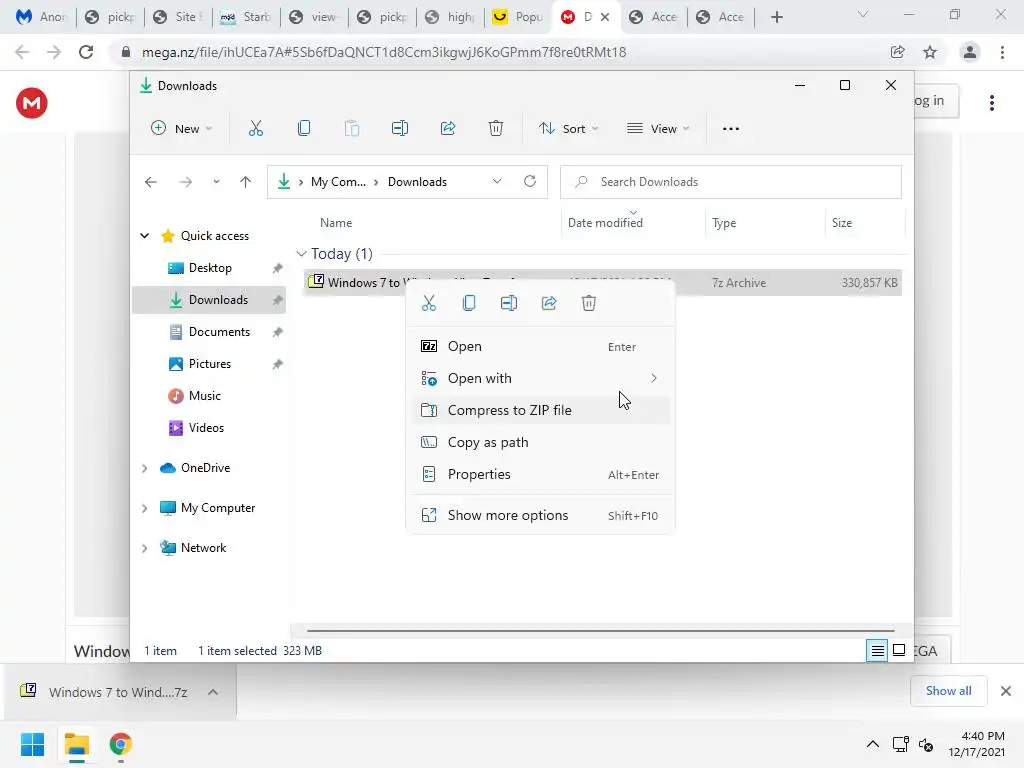Click the Search Downloads field

[x=731, y=182]
